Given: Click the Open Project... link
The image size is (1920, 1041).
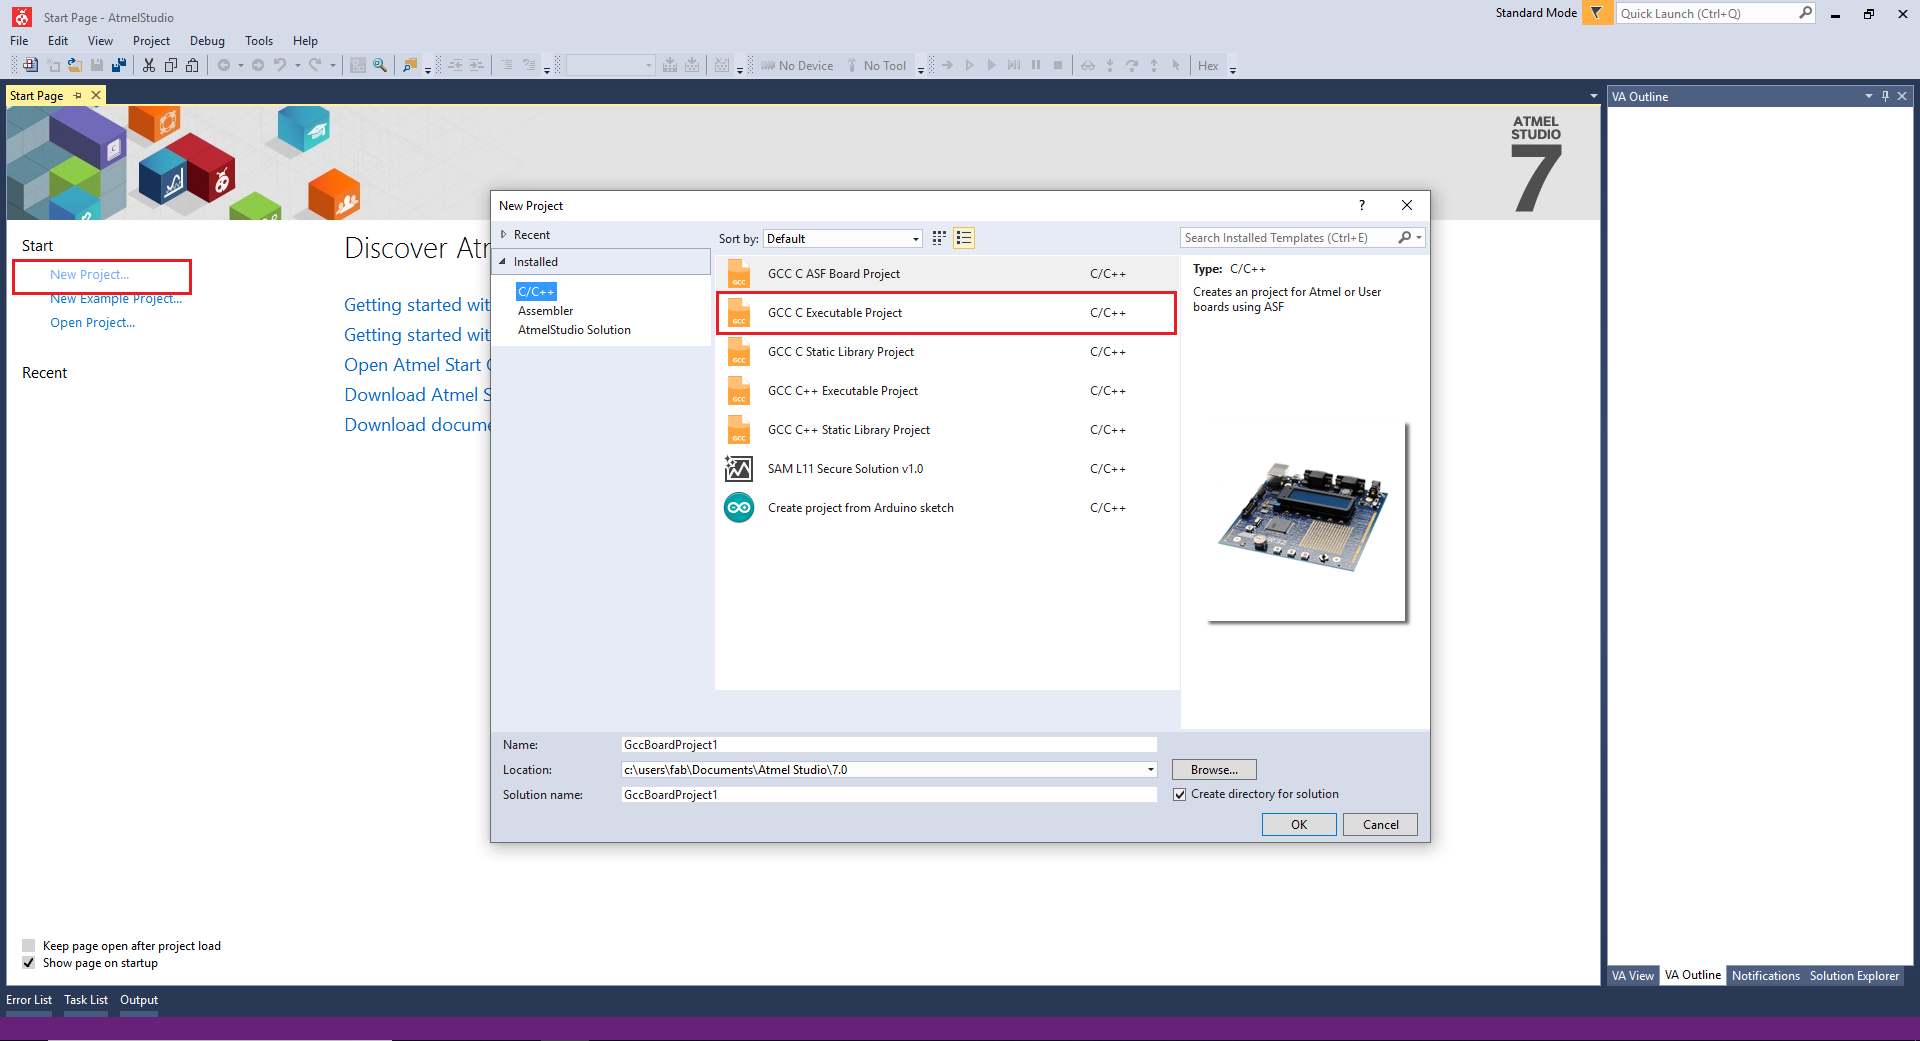Looking at the screenshot, I should pos(92,323).
